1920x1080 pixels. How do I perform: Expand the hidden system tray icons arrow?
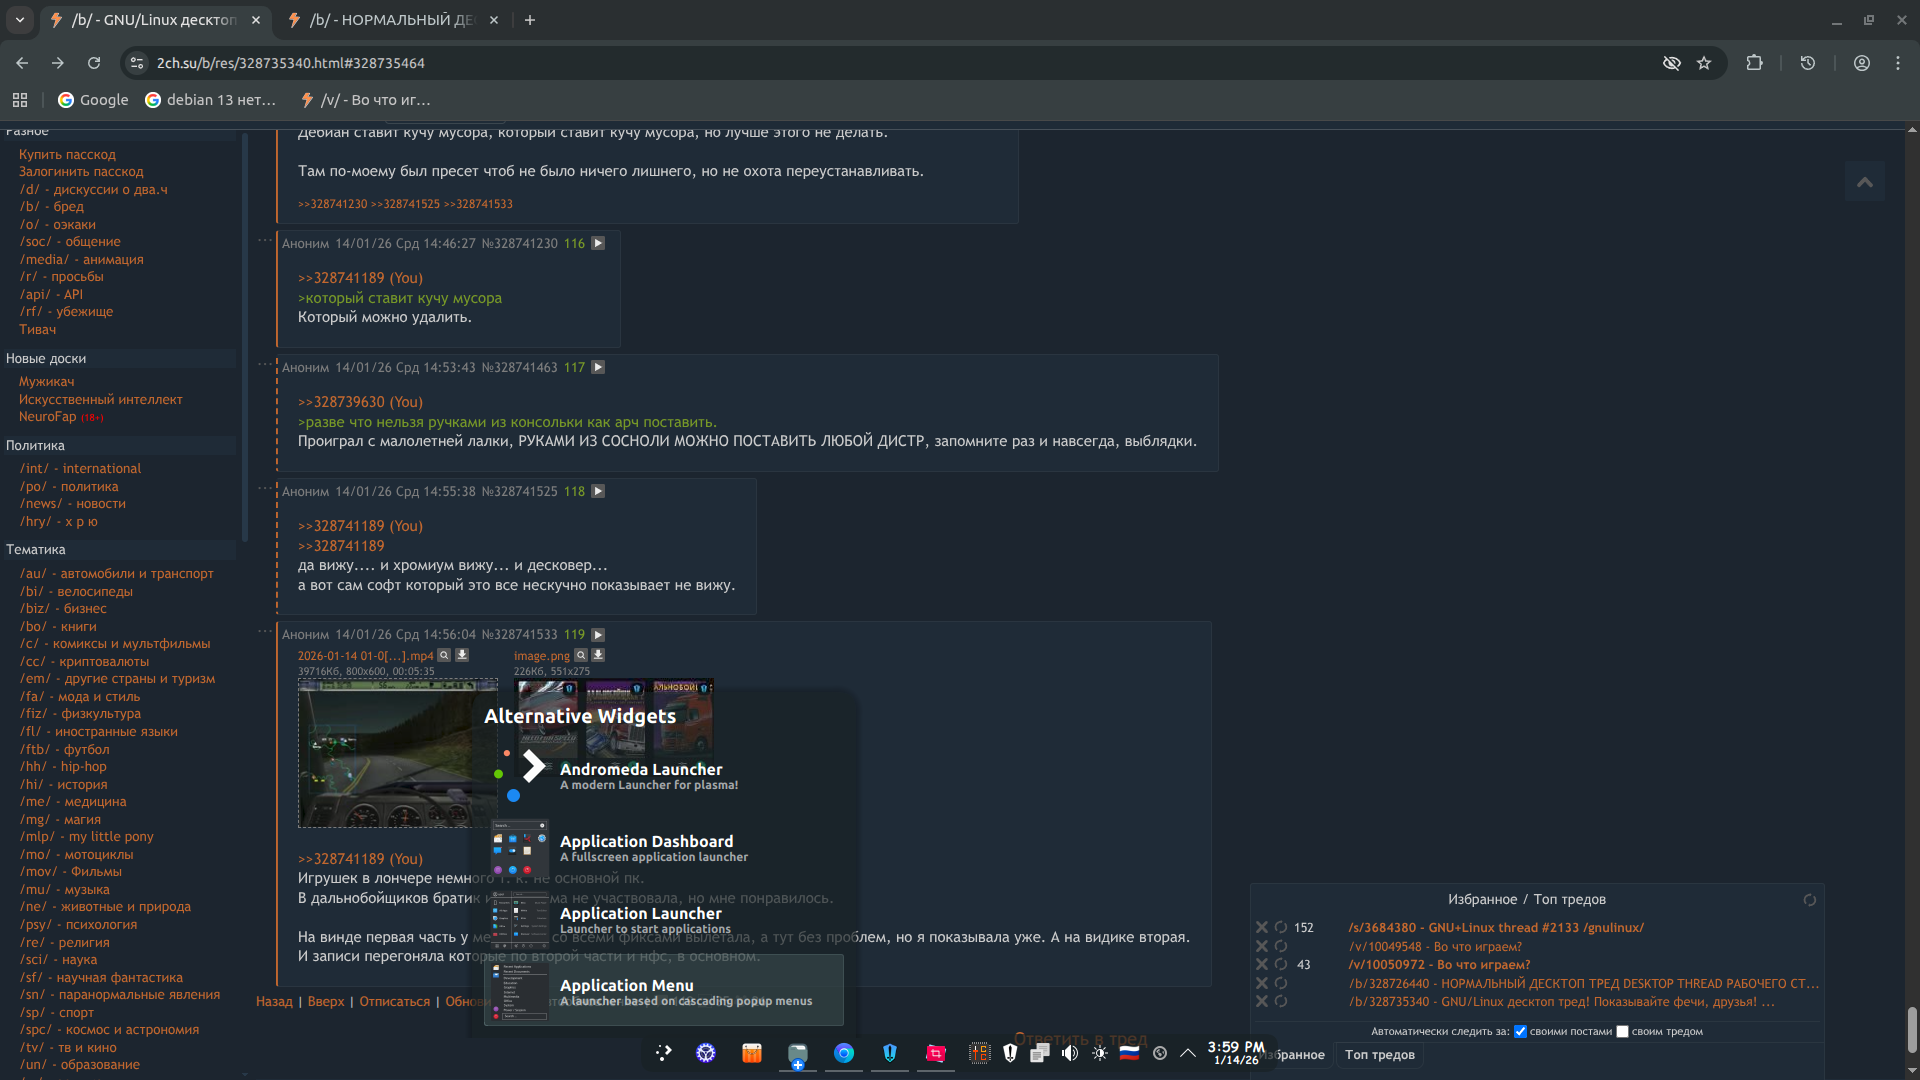click(1188, 1053)
